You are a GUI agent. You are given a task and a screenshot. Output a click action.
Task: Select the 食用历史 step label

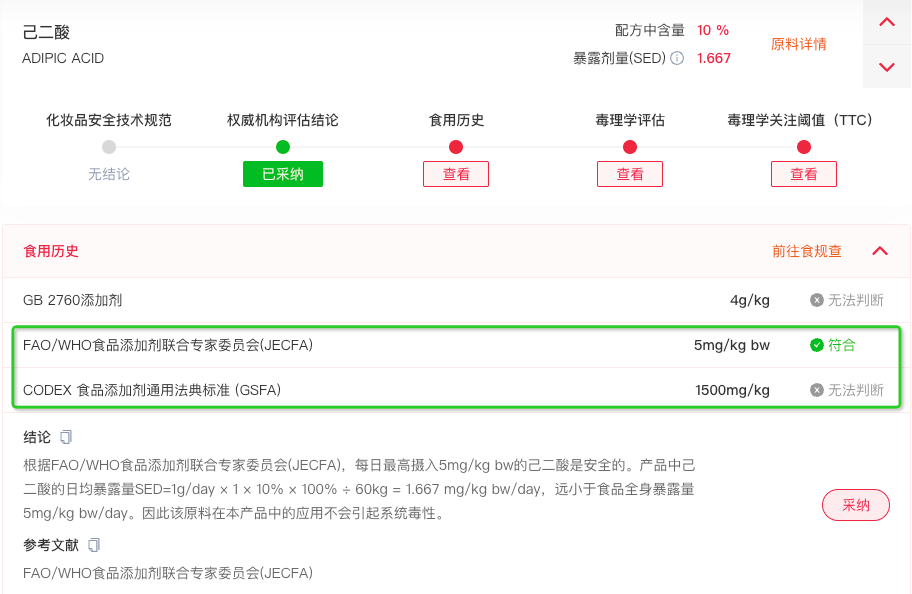point(456,119)
